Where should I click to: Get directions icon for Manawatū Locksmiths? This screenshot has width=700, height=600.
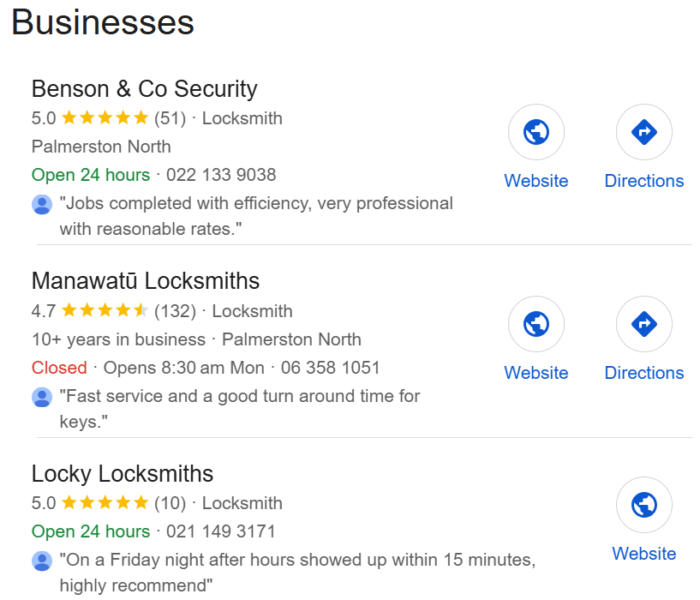(x=644, y=324)
